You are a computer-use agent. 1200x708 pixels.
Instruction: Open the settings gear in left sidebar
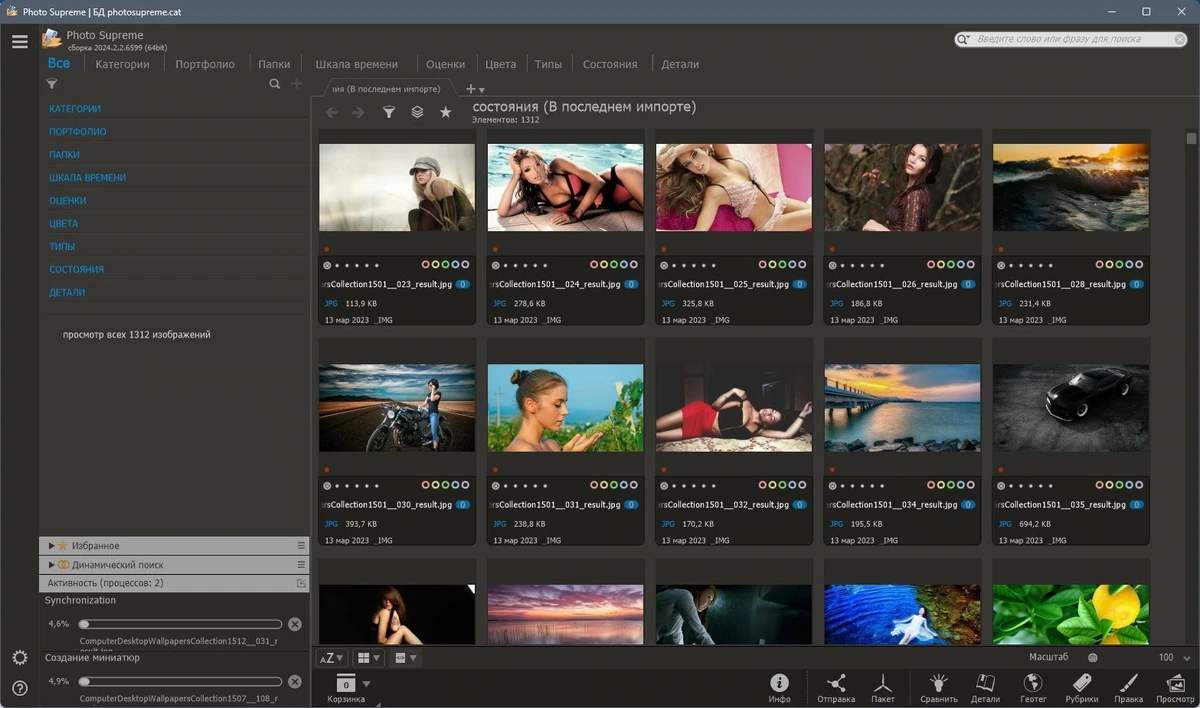(20, 657)
